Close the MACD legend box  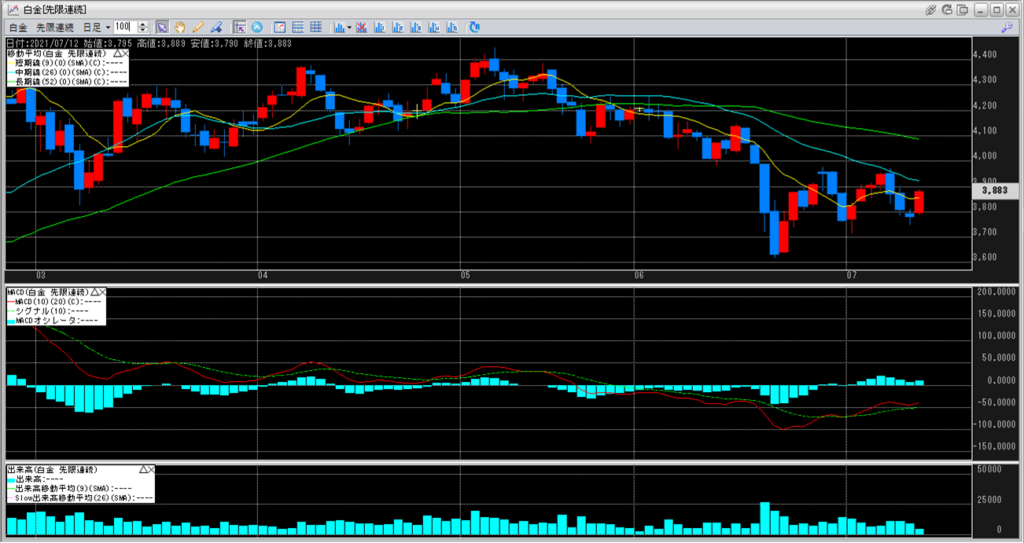(x=102, y=292)
